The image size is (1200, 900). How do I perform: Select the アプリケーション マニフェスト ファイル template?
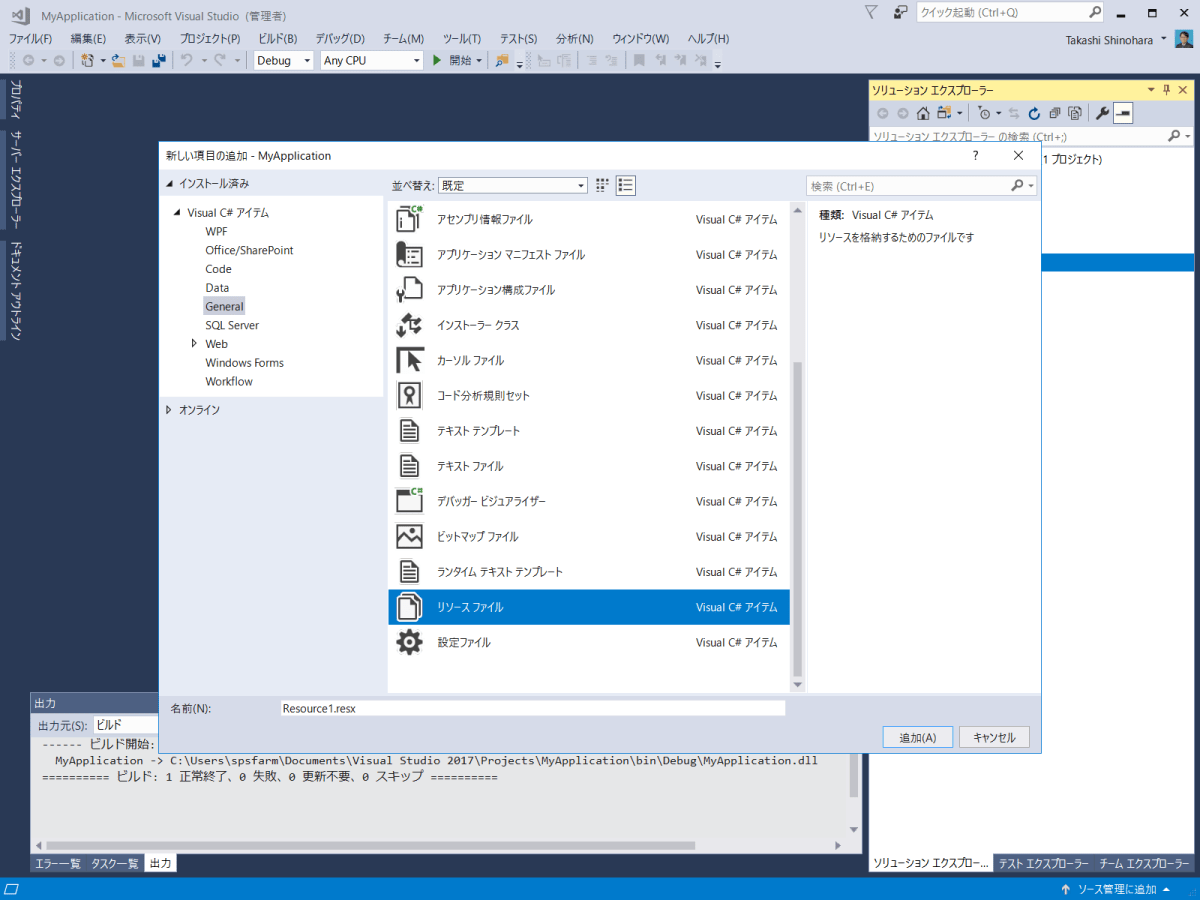pyautogui.click(x=589, y=254)
